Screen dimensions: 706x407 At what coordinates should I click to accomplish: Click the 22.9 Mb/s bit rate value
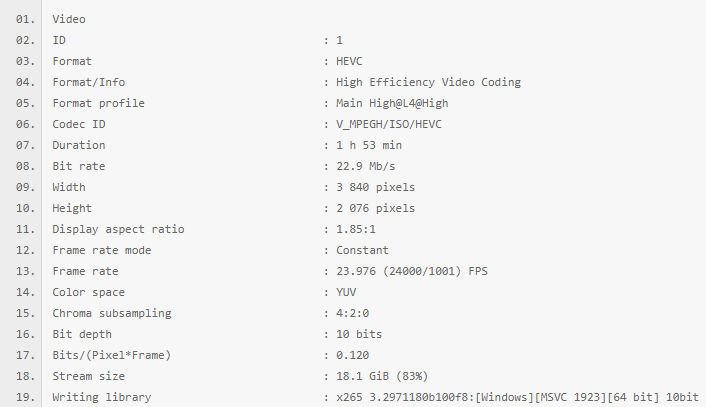coord(368,166)
